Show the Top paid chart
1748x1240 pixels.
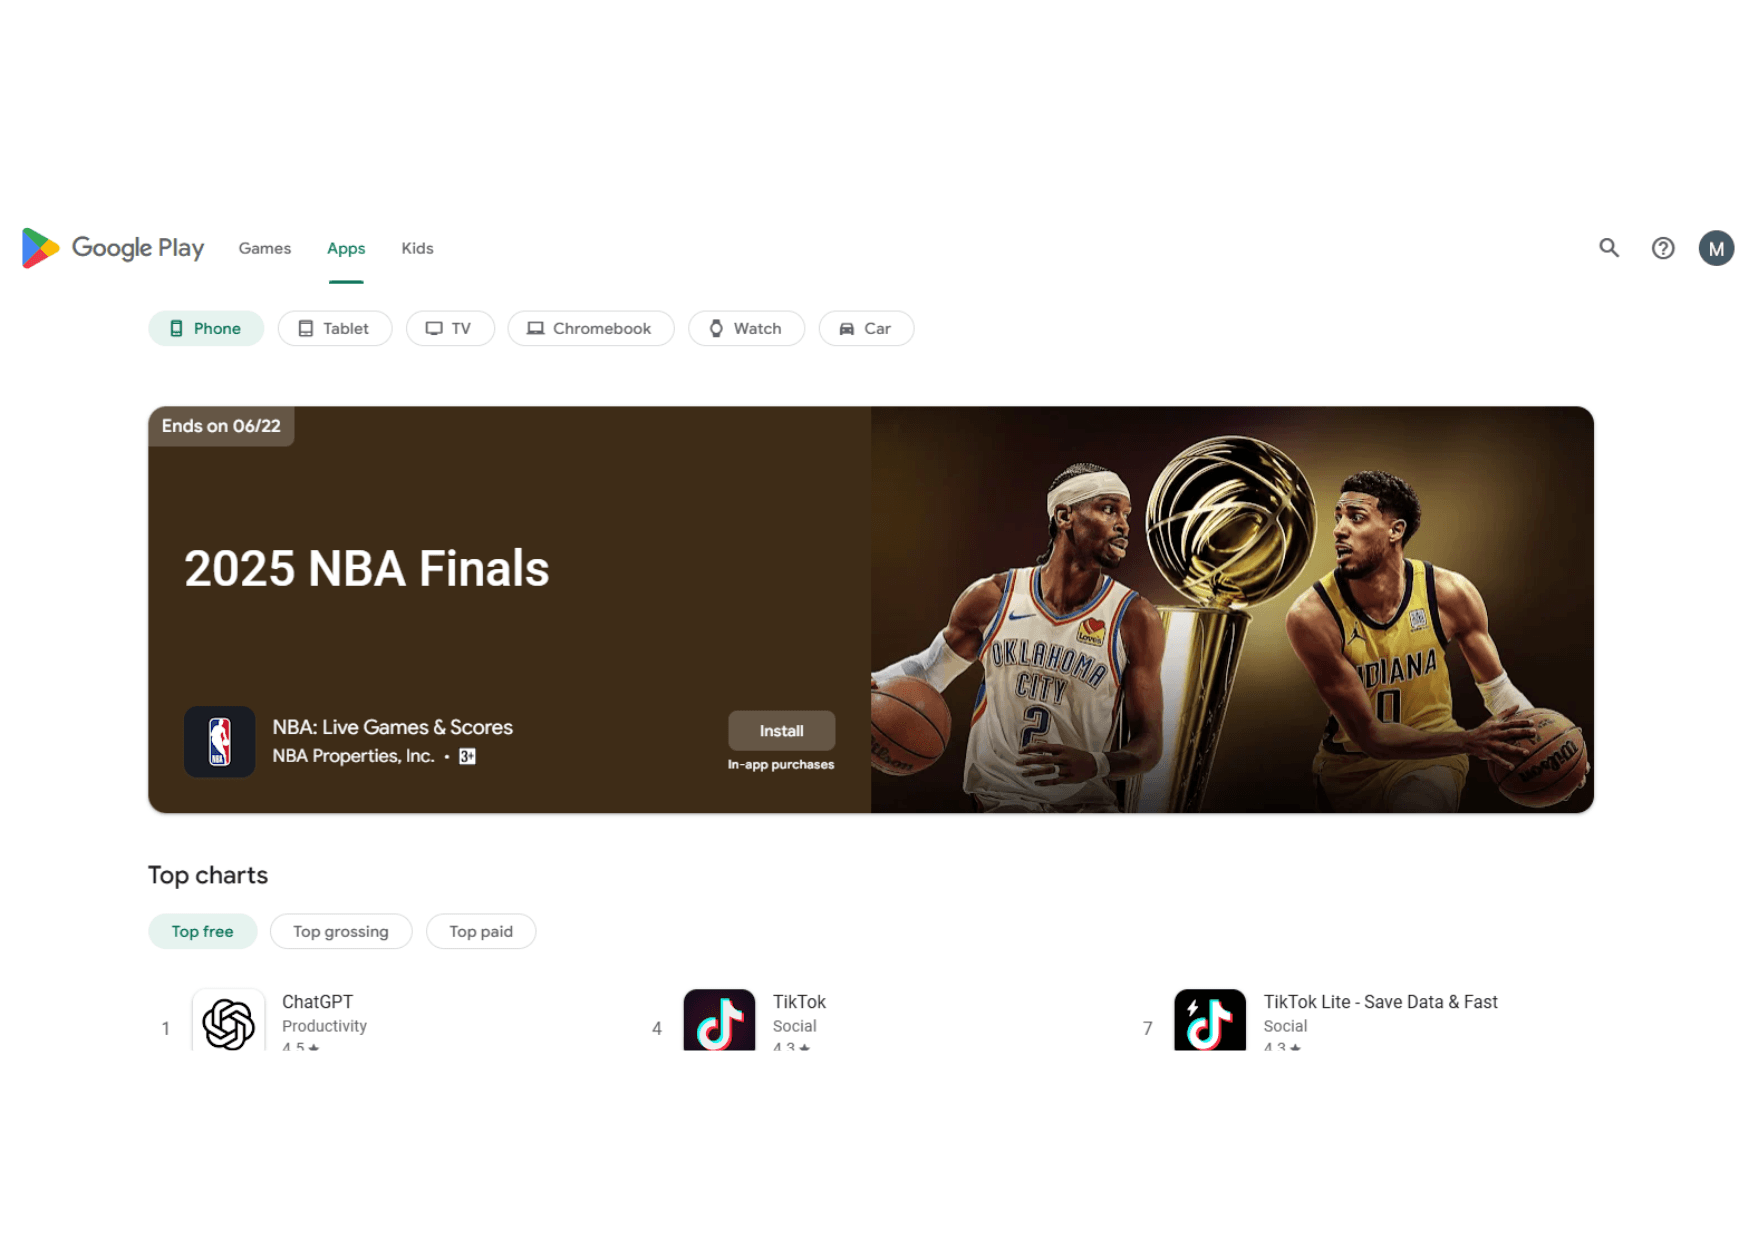coord(480,931)
